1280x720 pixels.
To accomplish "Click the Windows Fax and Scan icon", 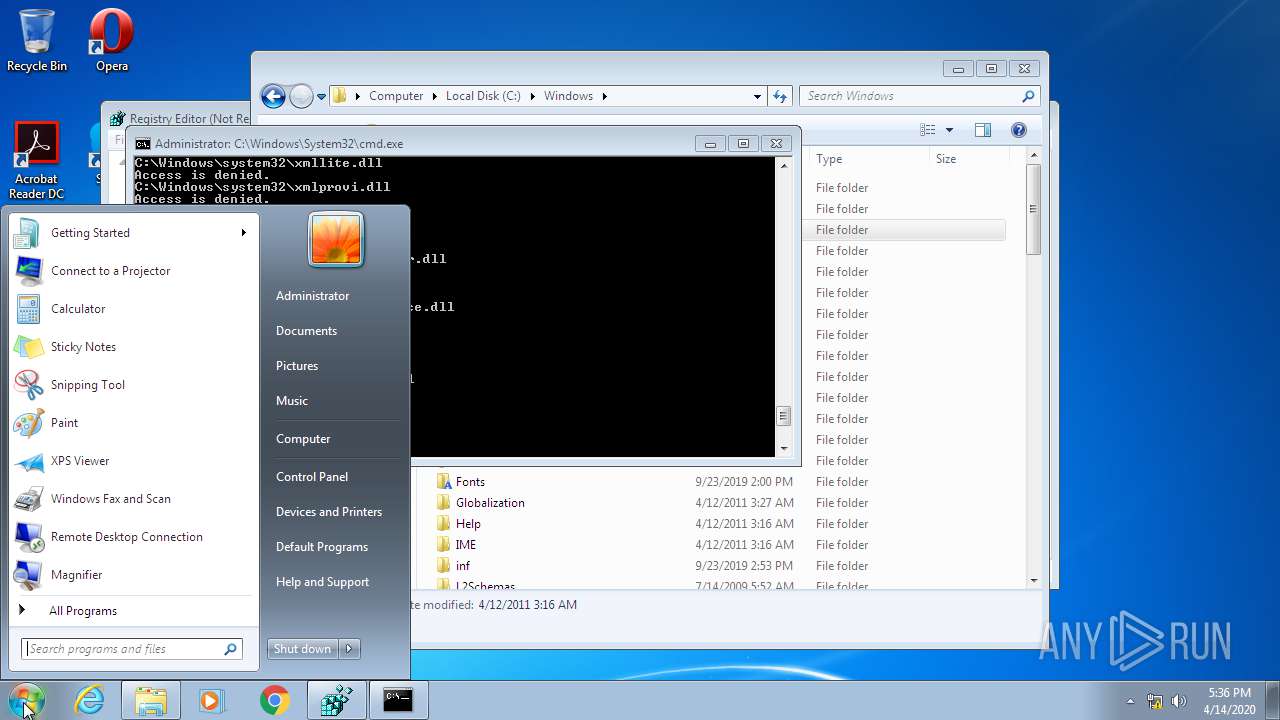I will pos(28,499).
